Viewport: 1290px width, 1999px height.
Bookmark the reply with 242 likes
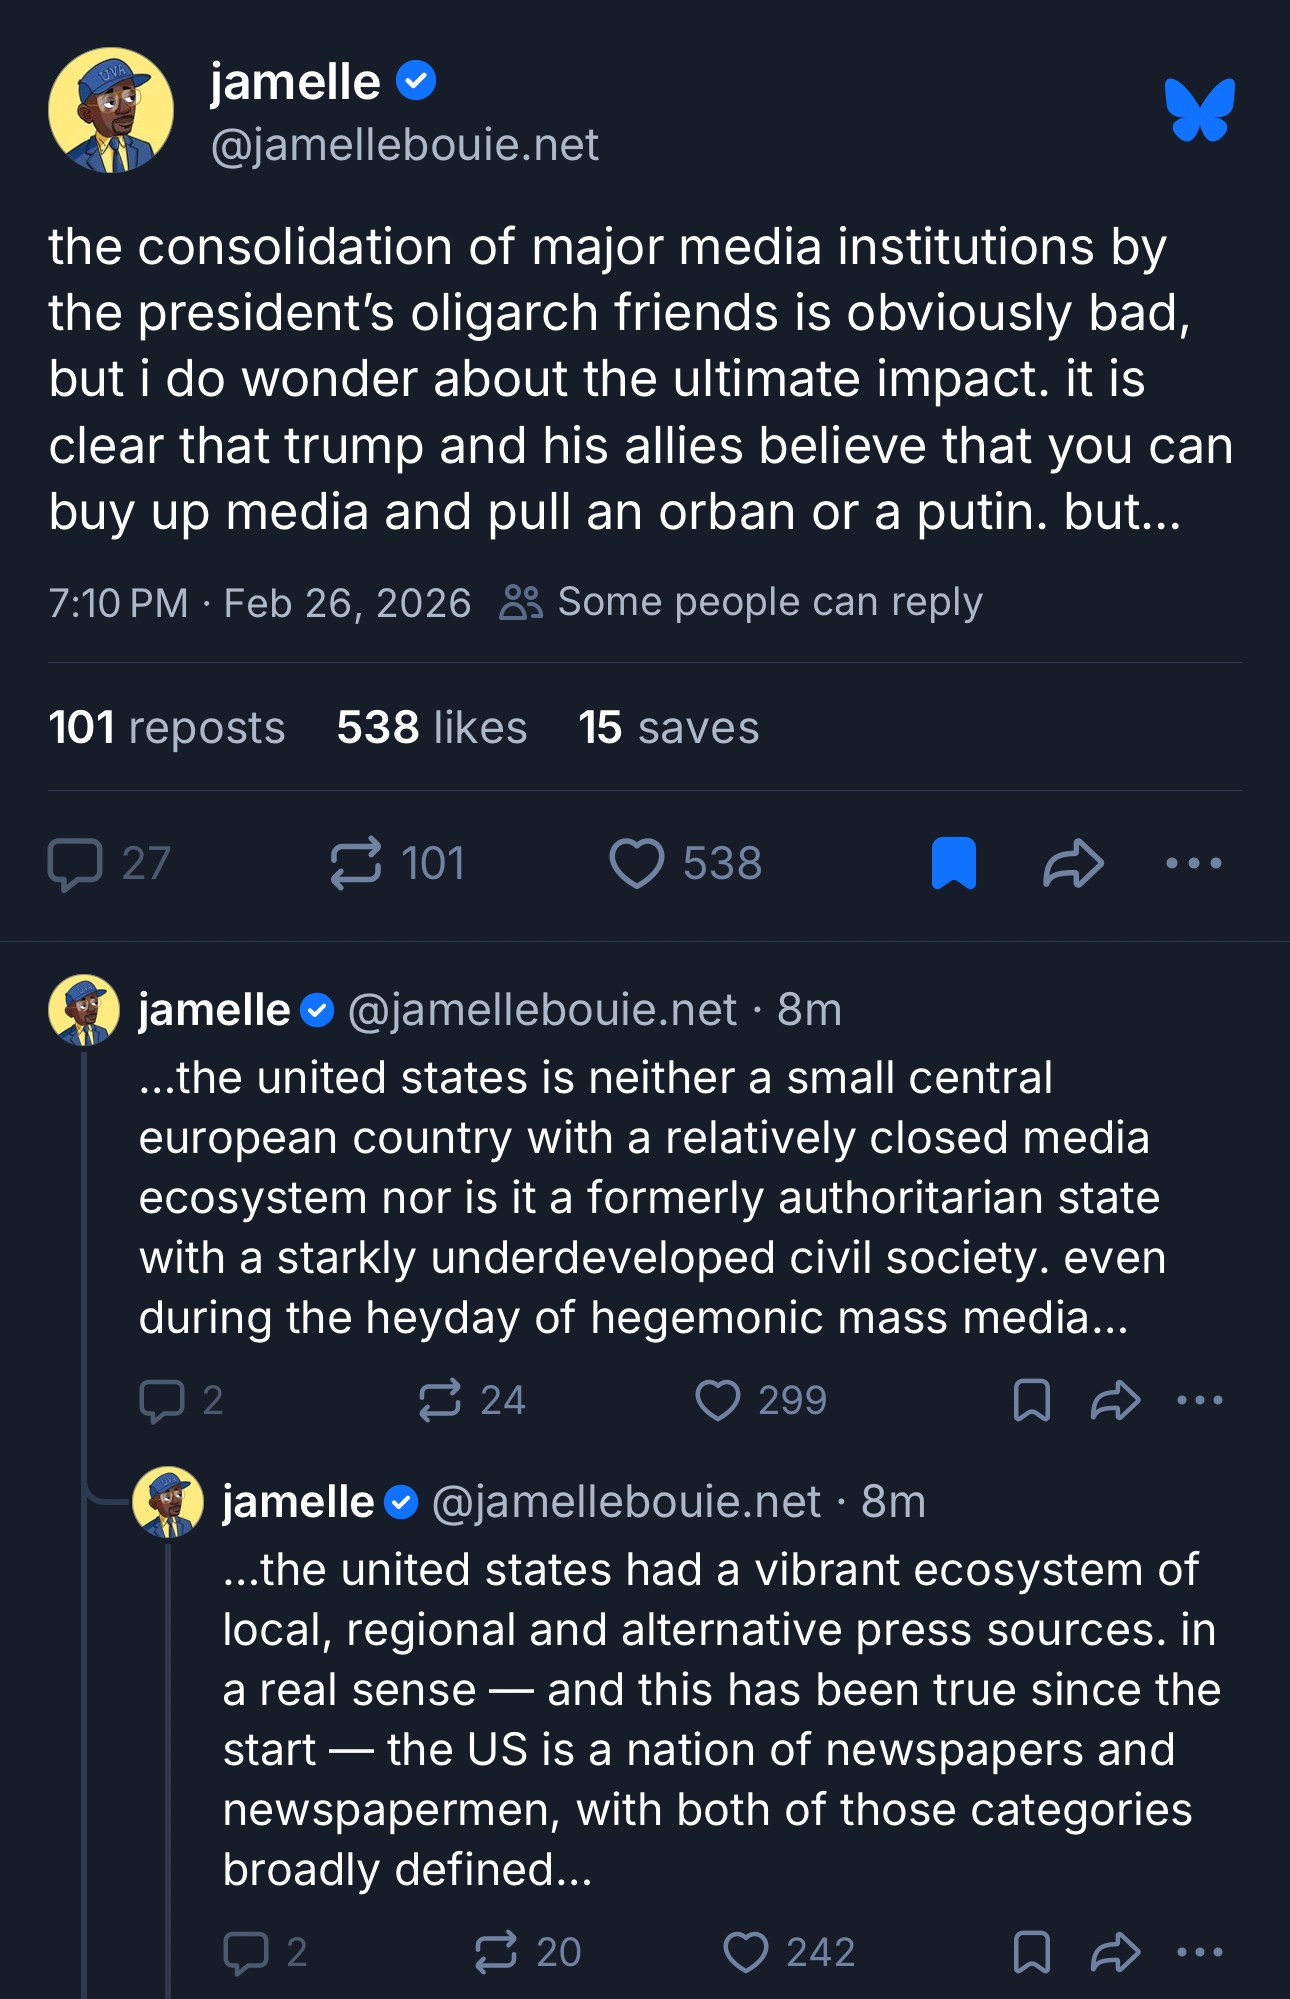click(1031, 1952)
